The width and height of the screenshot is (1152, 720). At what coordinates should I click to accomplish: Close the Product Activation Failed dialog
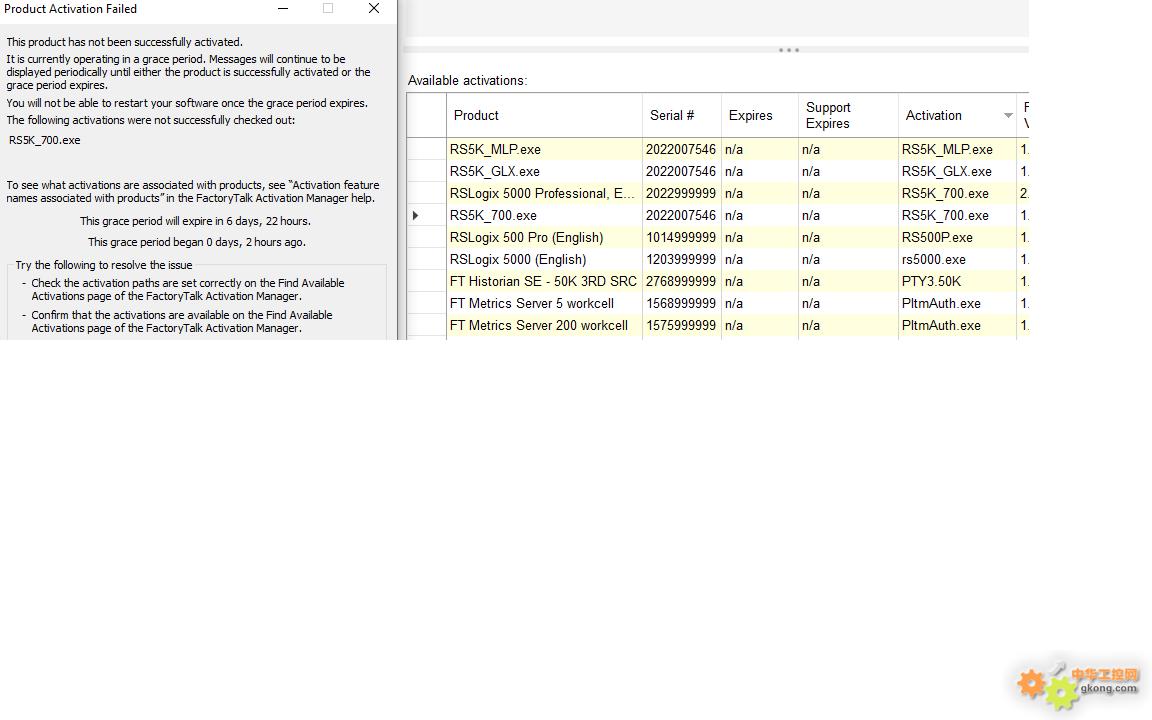pos(374,9)
